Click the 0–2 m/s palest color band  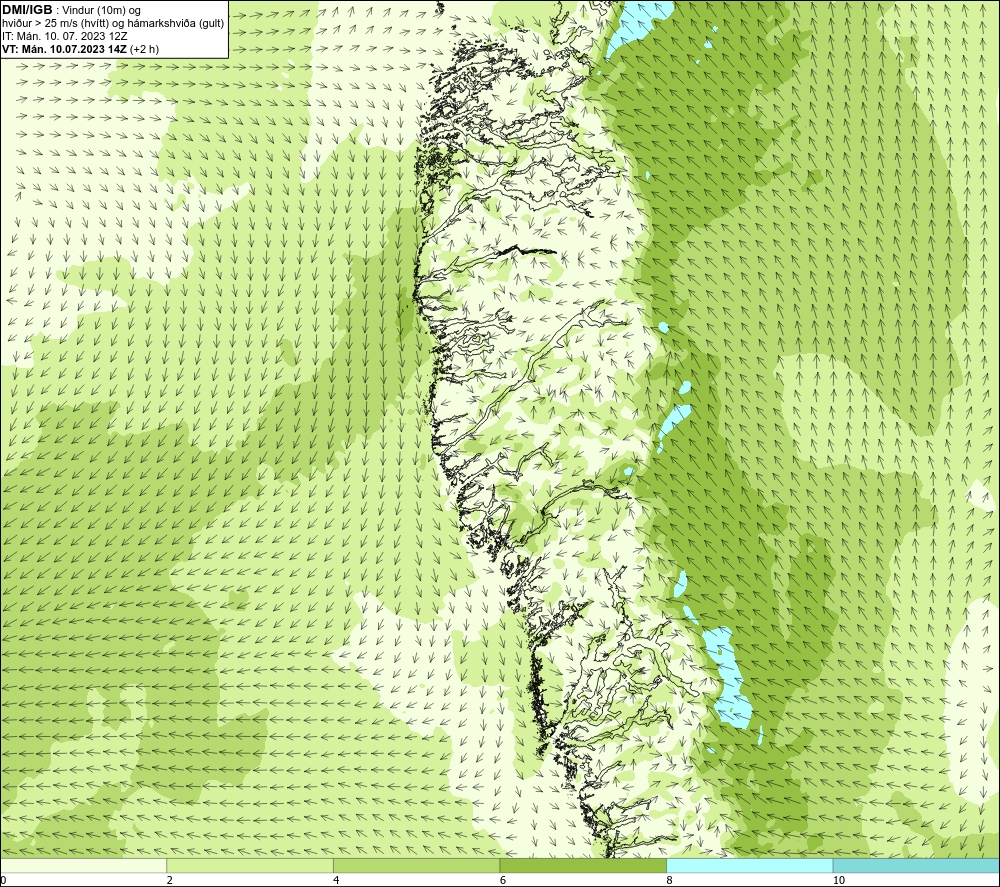tap(84, 865)
